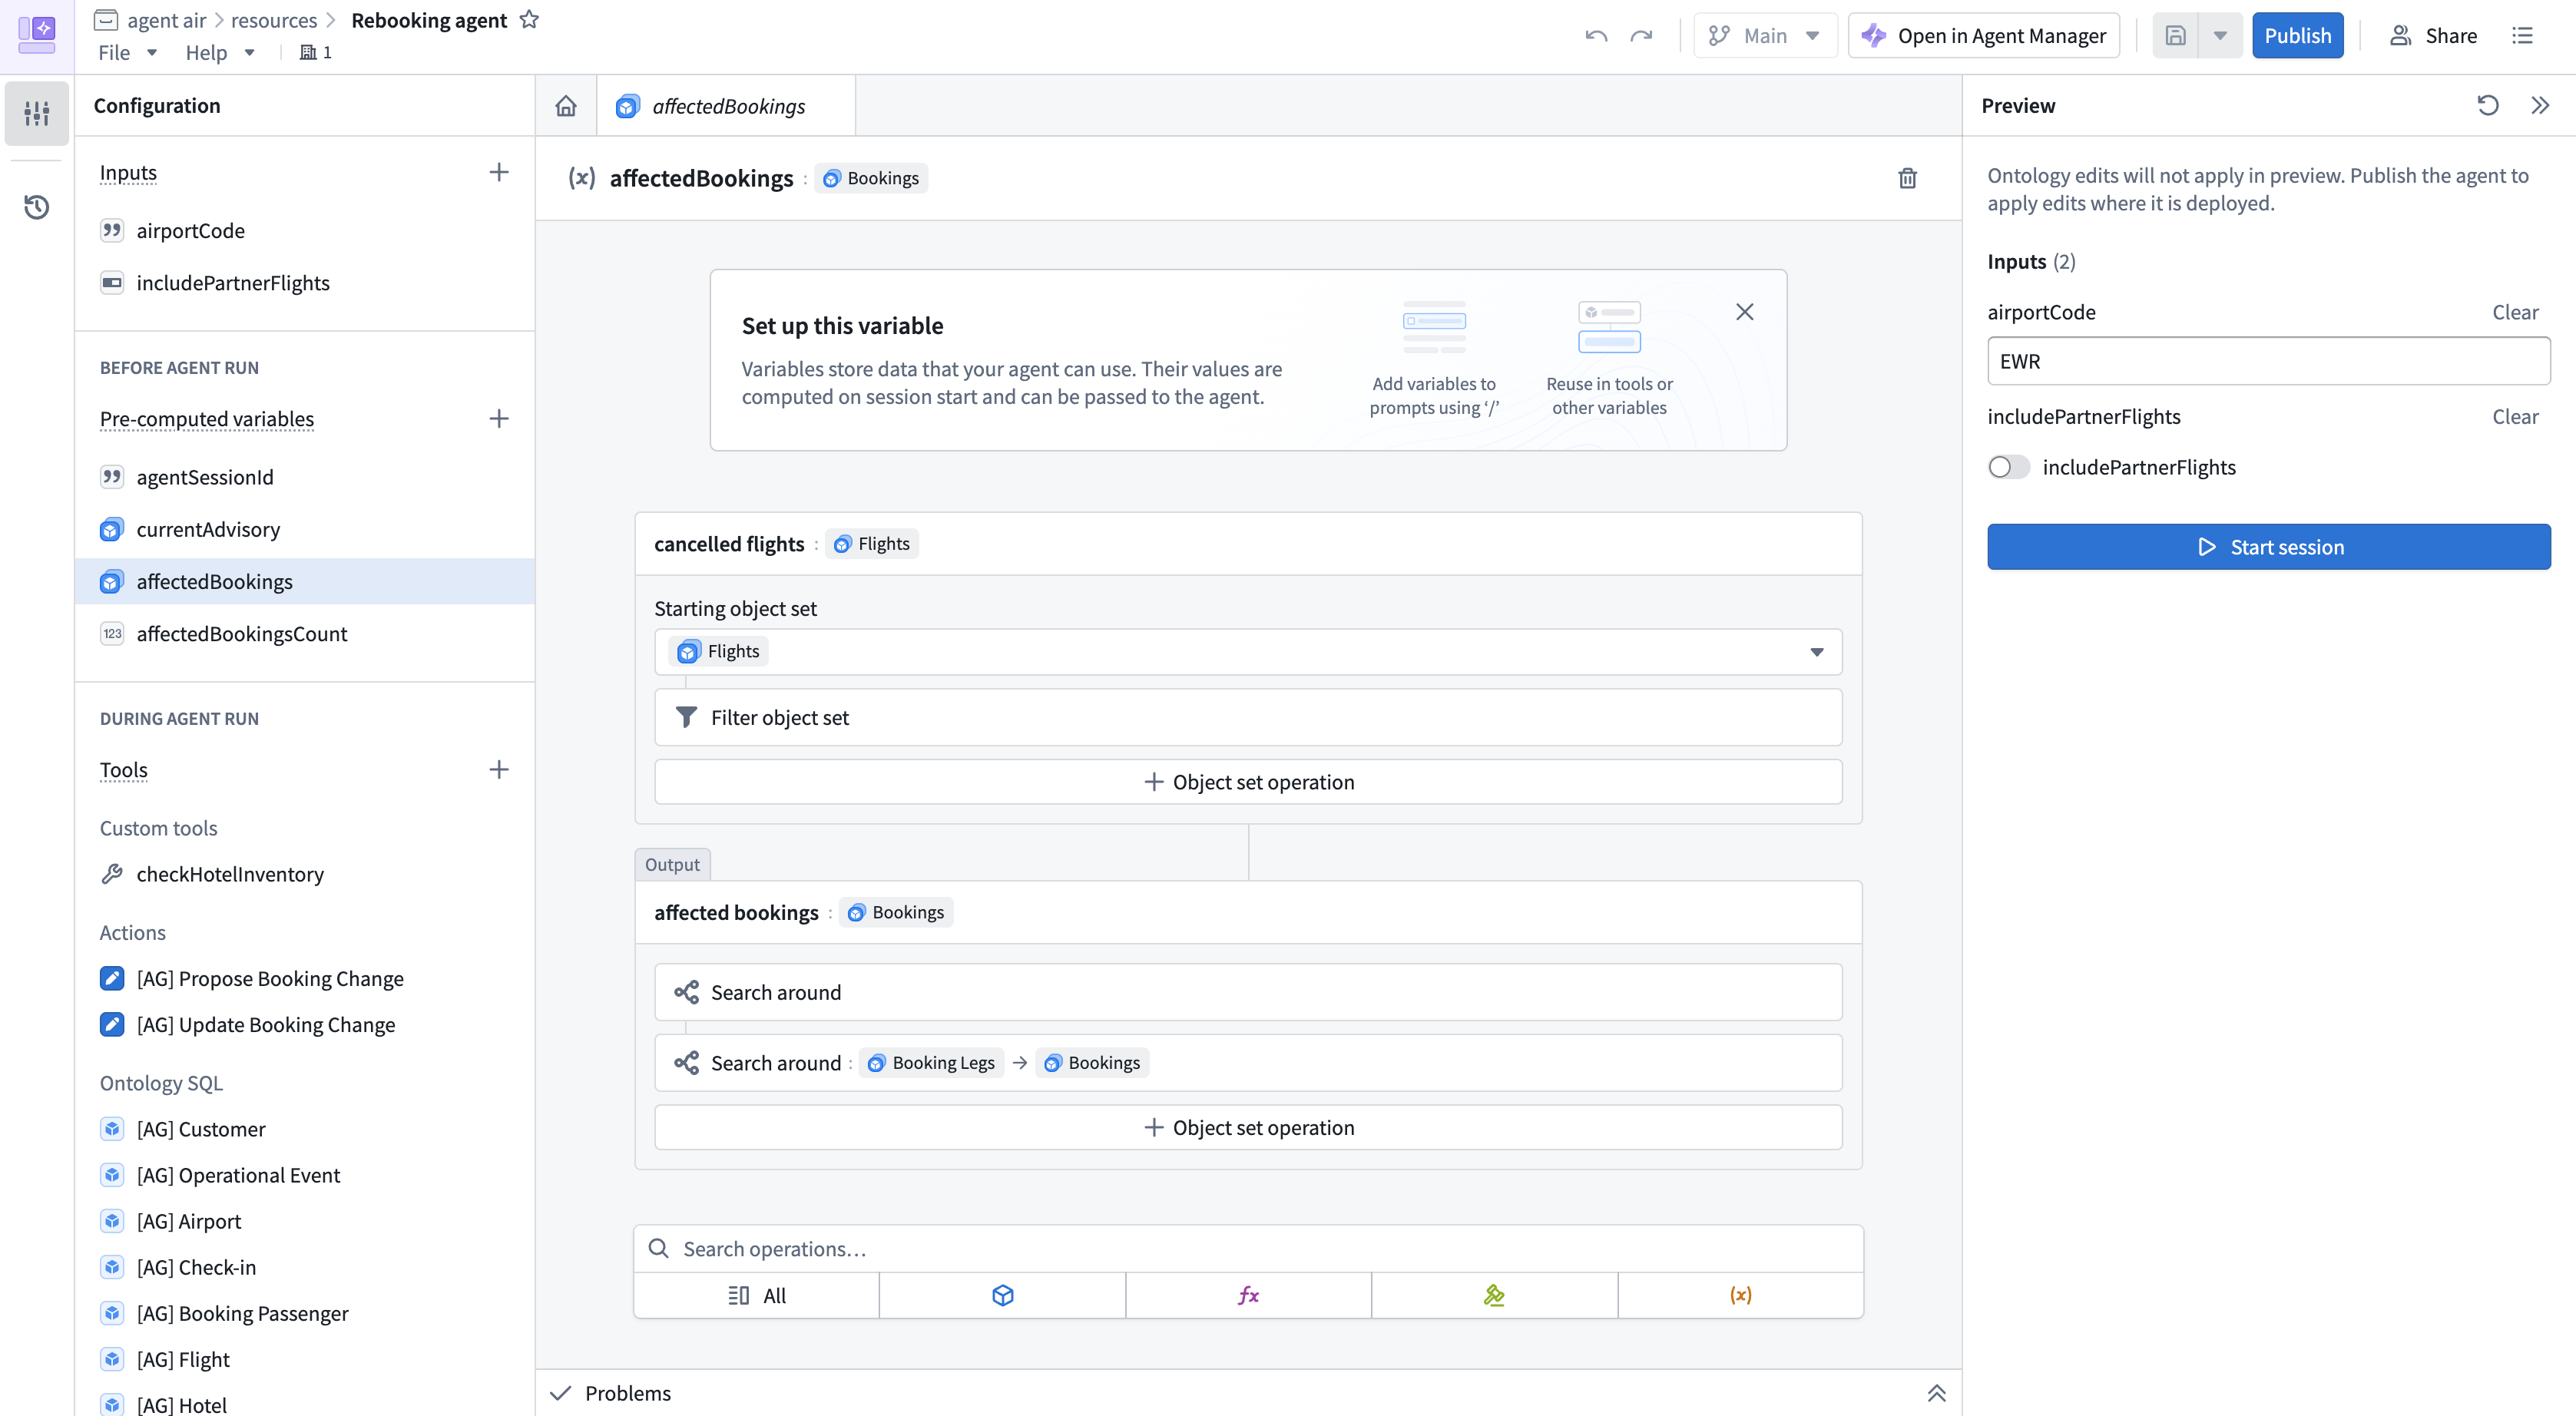
Task: Add Object set operation under cancelled flights
Action: (1247, 782)
